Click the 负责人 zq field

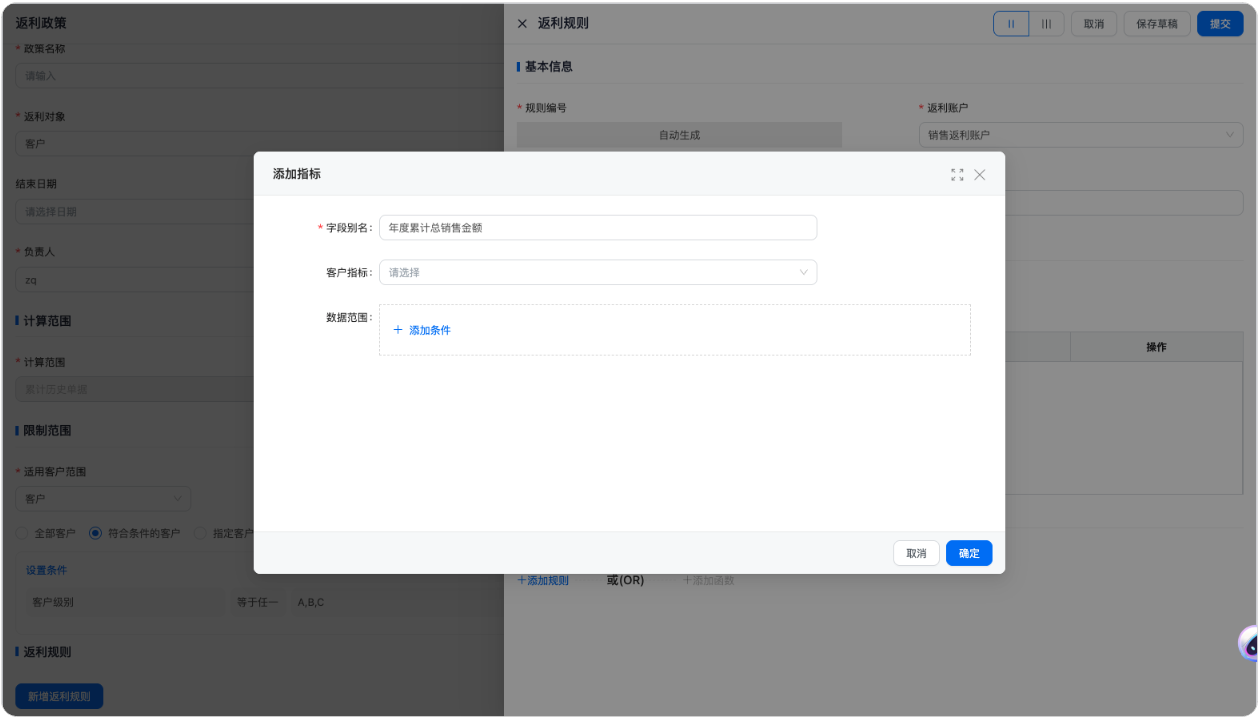click(135, 280)
